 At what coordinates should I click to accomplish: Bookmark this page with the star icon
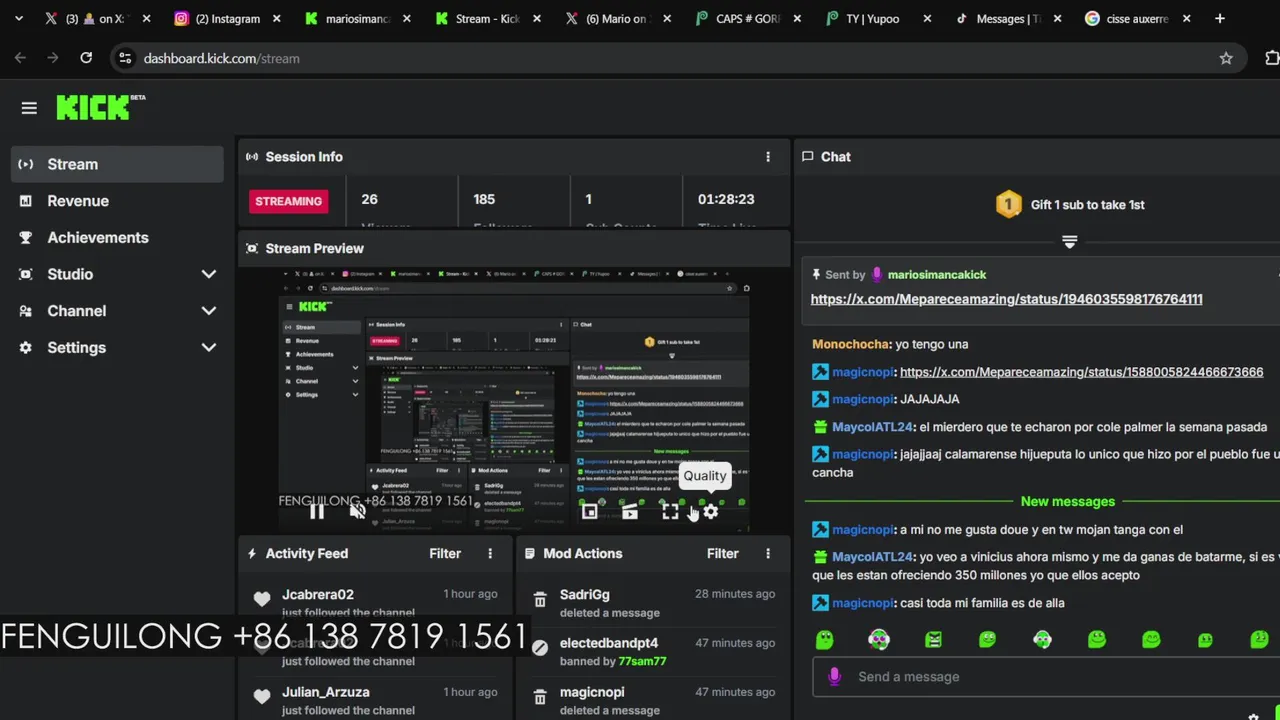pyautogui.click(x=1226, y=58)
